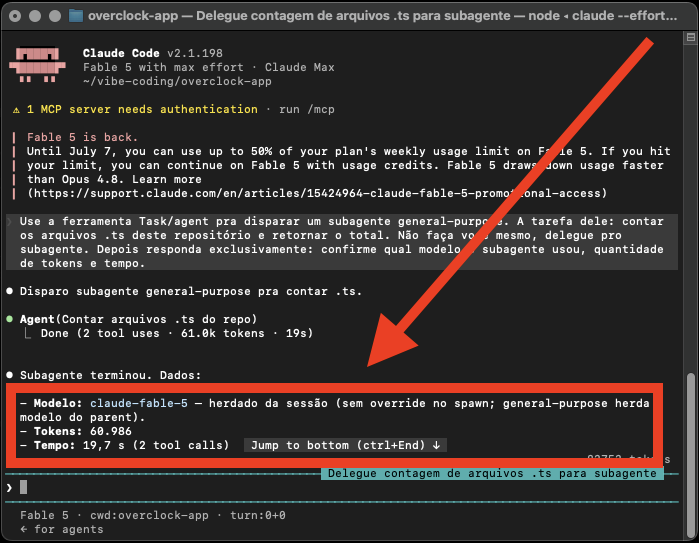
Task: Click the '← for agents' hint
Action: [62, 529]
